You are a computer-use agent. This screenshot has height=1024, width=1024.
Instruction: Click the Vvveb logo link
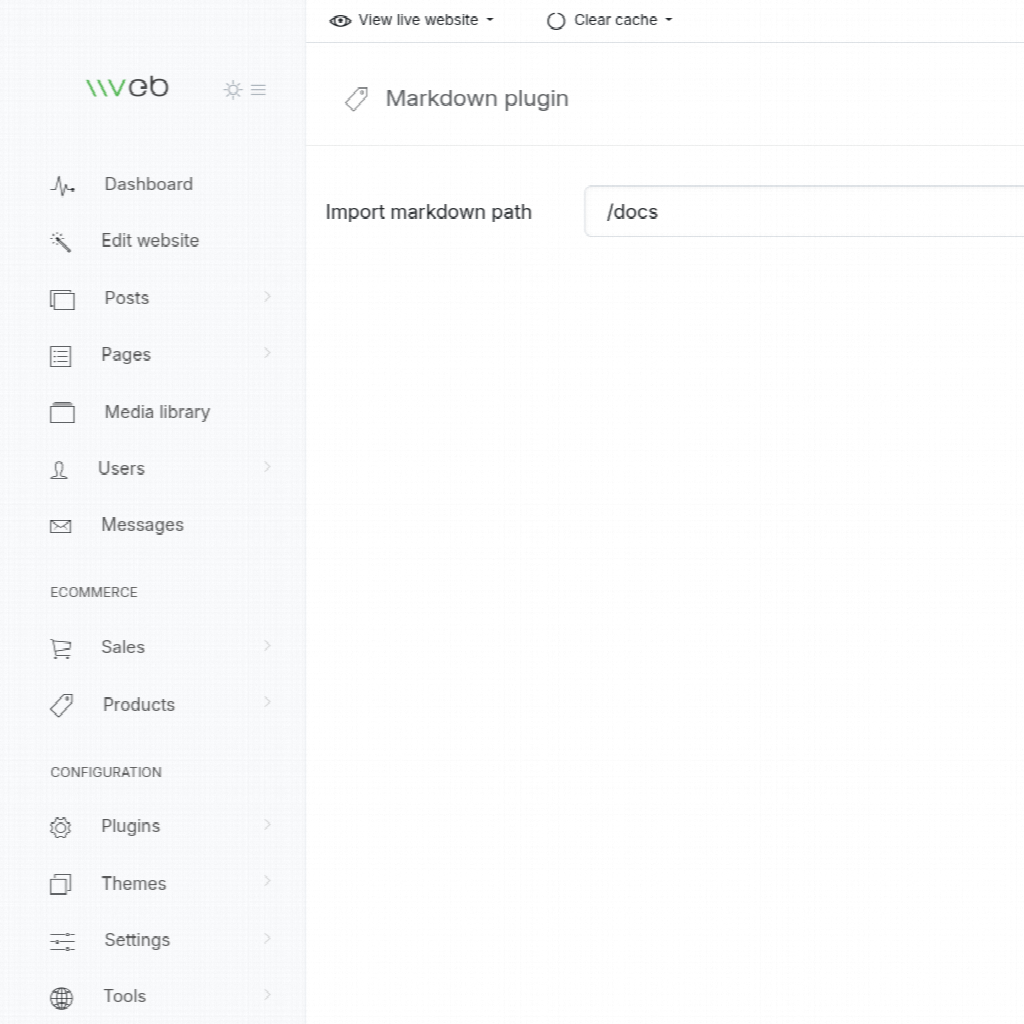(x=127, y=88)
